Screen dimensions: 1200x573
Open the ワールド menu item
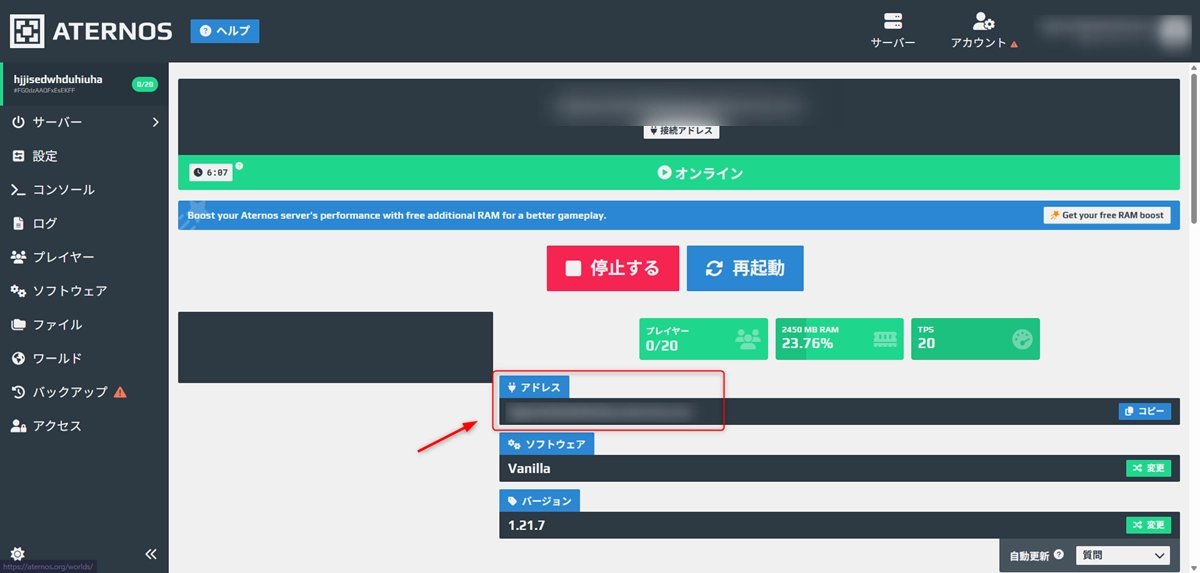click(x=84, y=359)
